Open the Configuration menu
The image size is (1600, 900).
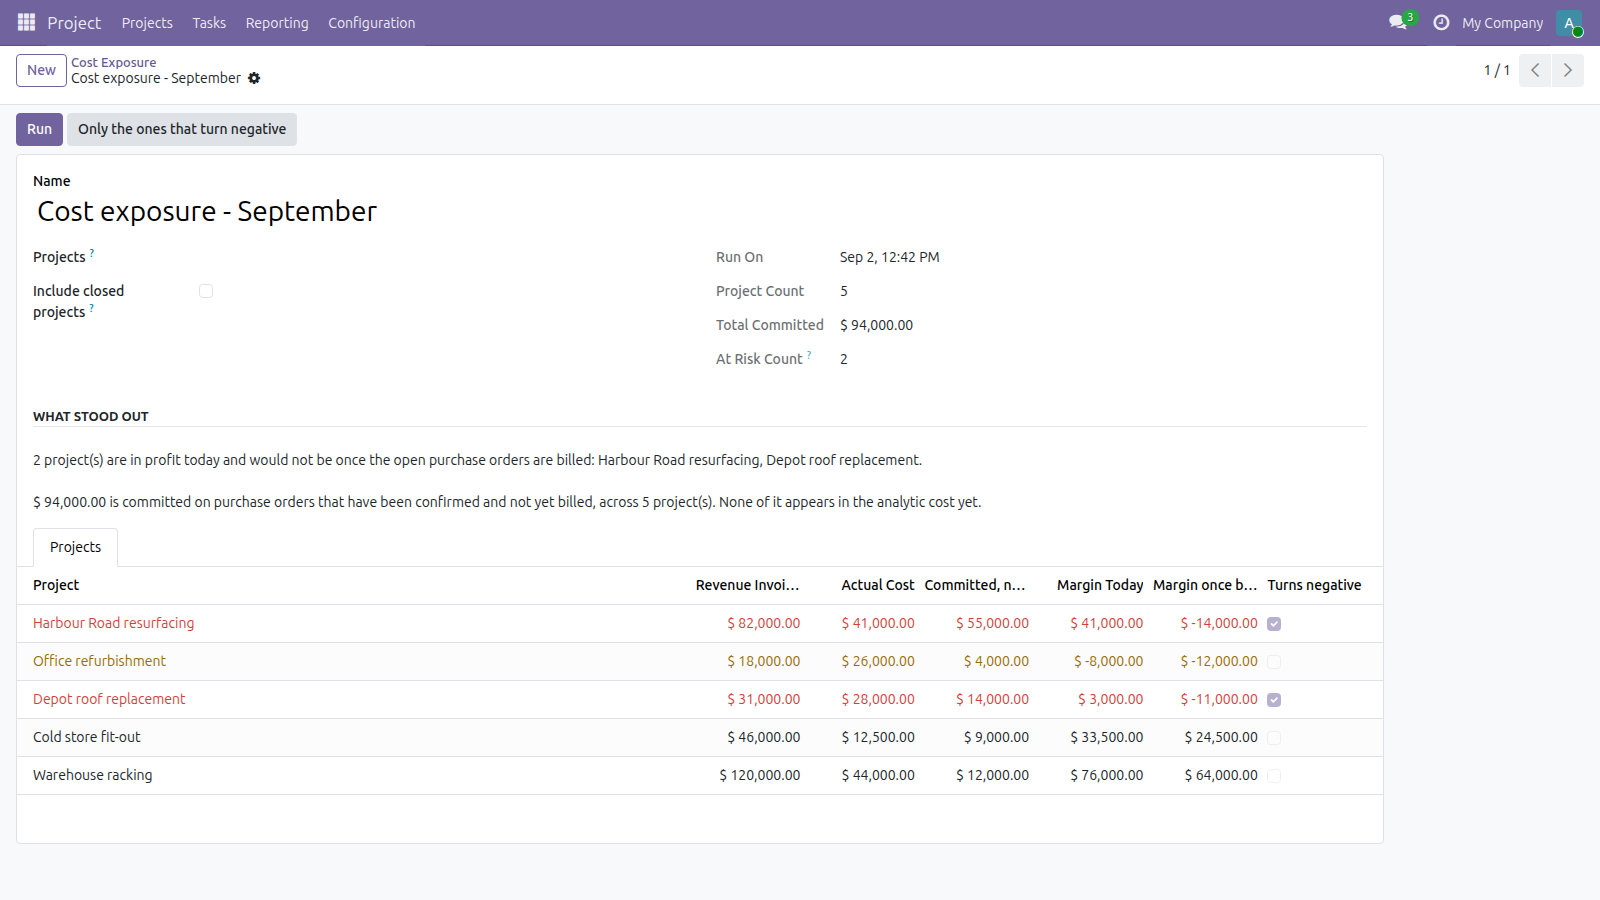371,23
